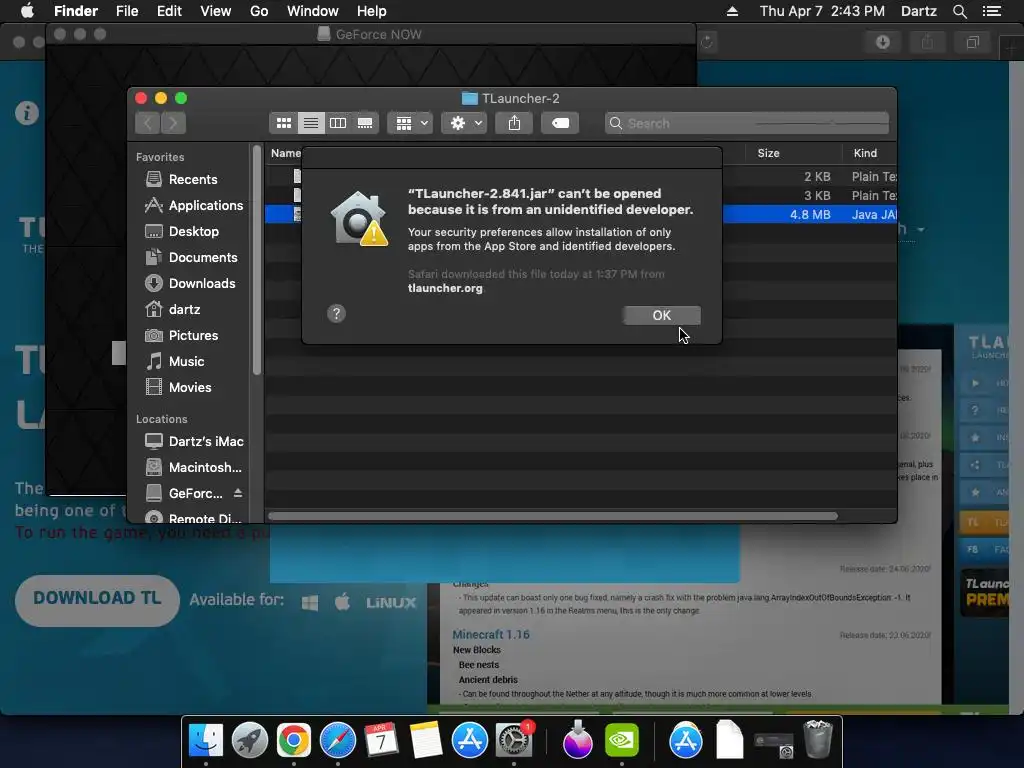
Task: Open the Help menu
Action: tap(372, 11)
